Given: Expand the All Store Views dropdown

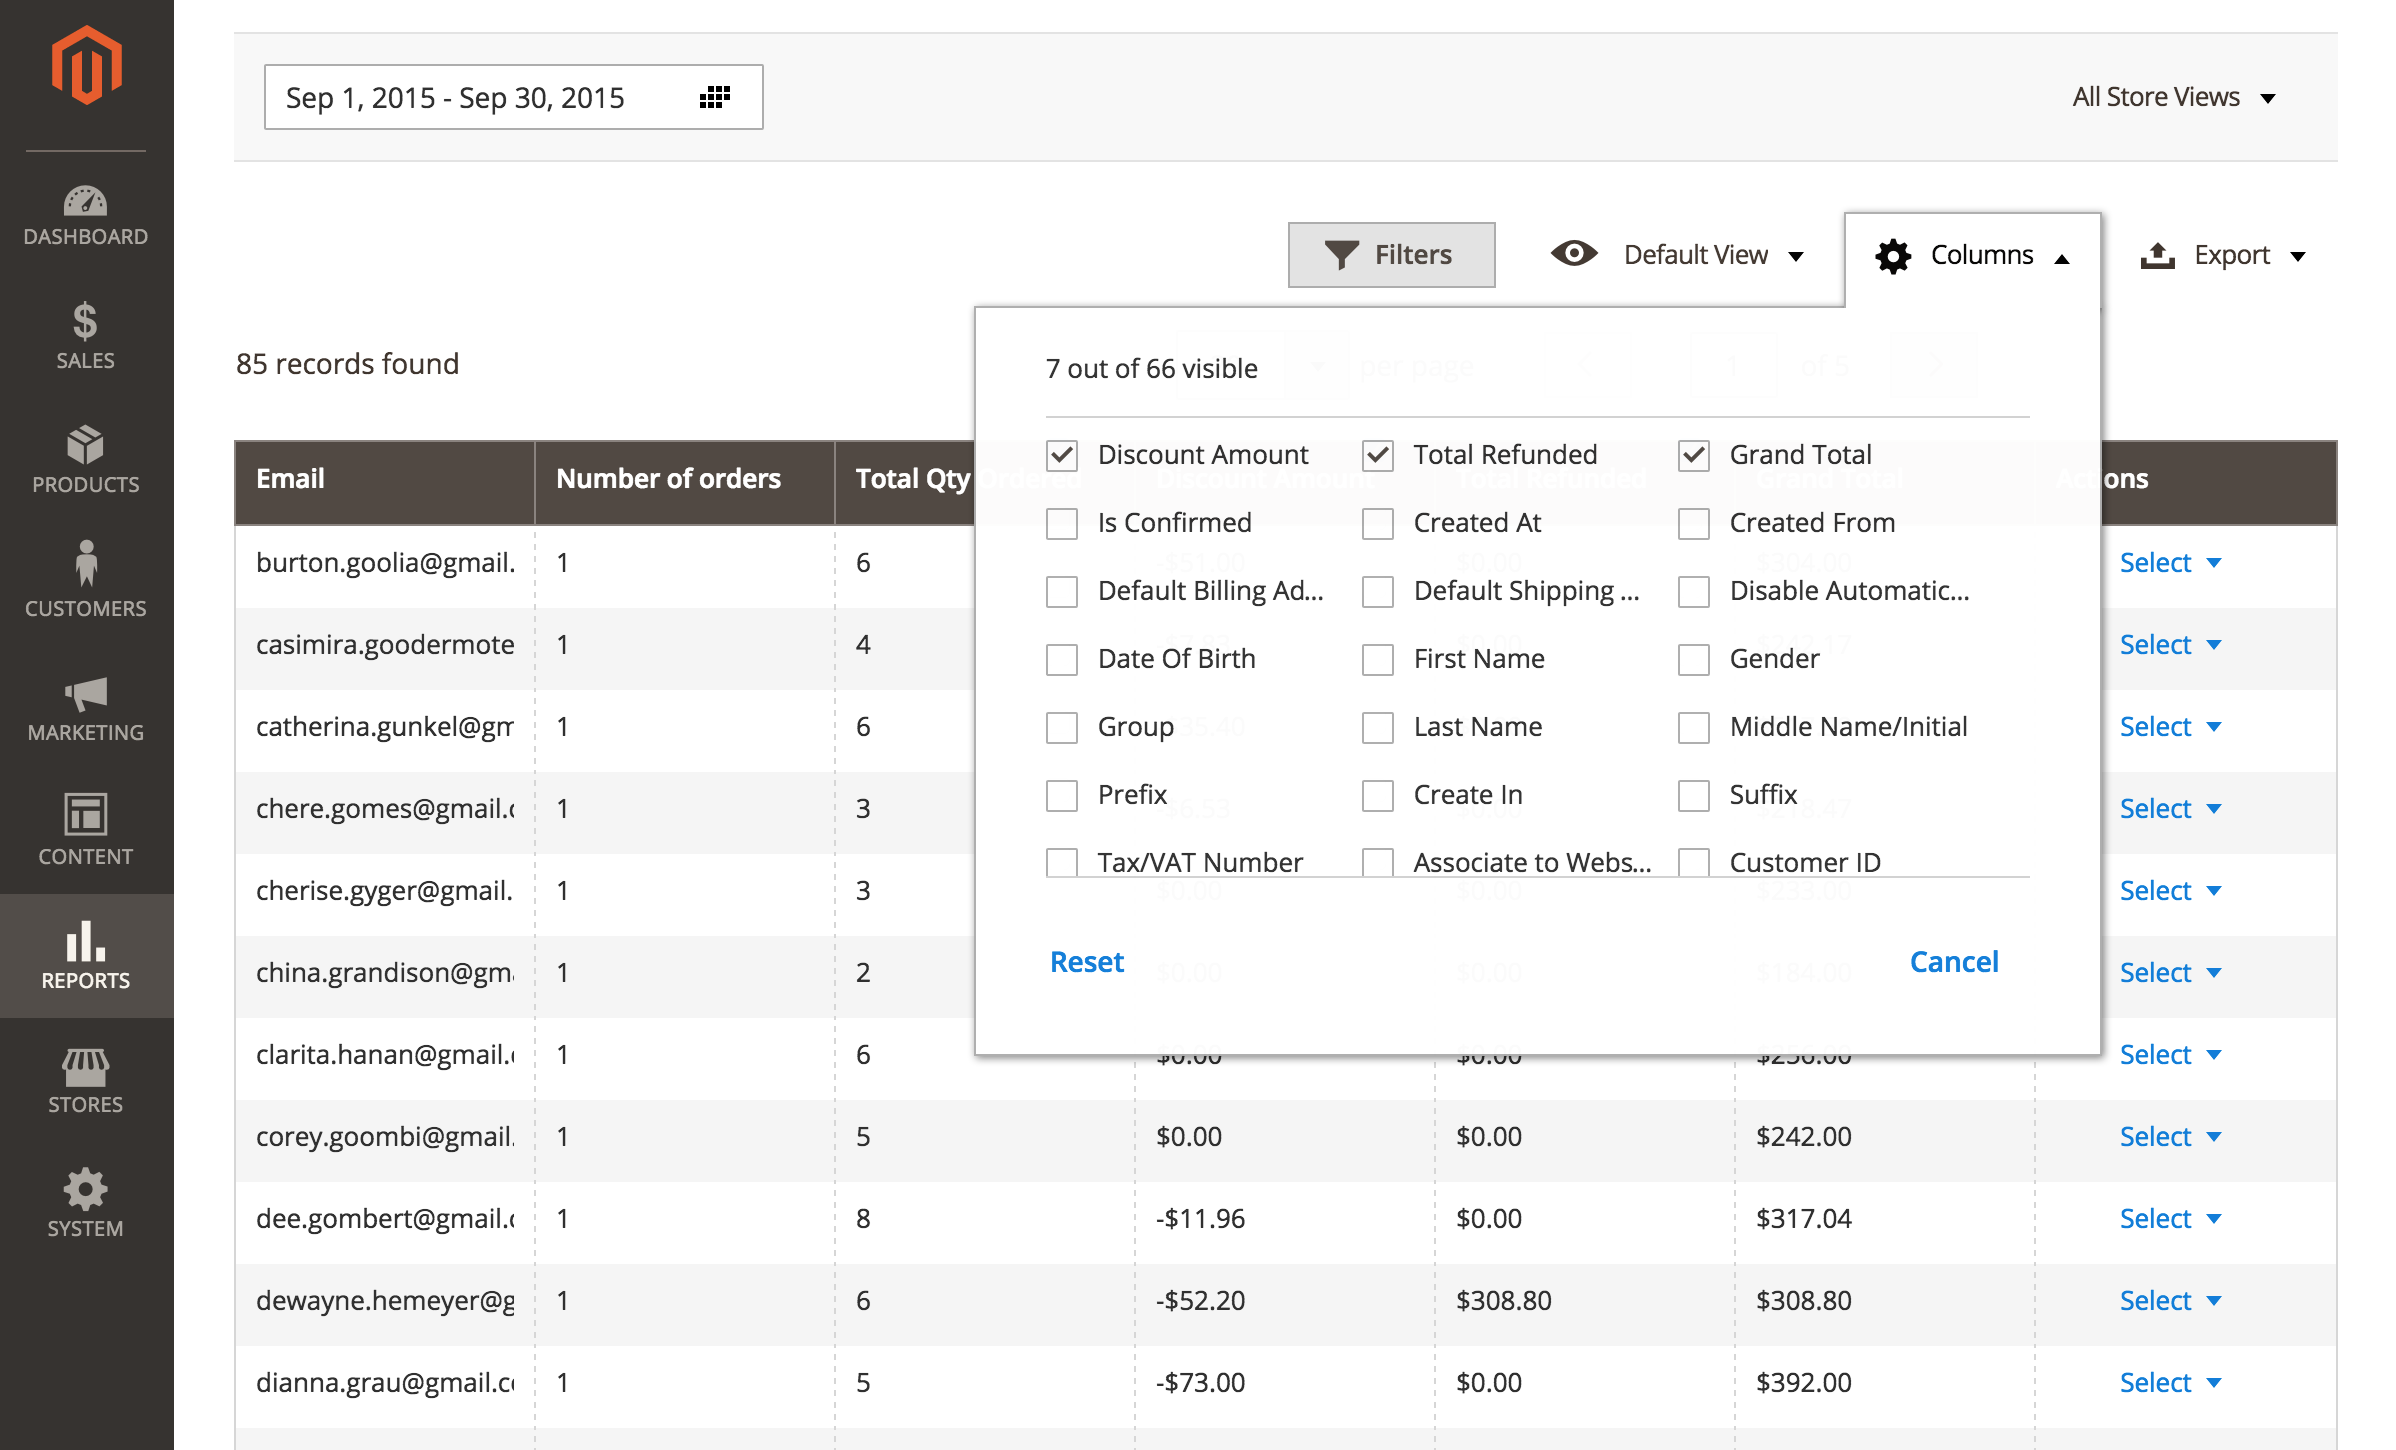Looking at the screenshot, I should point(2174,96).
